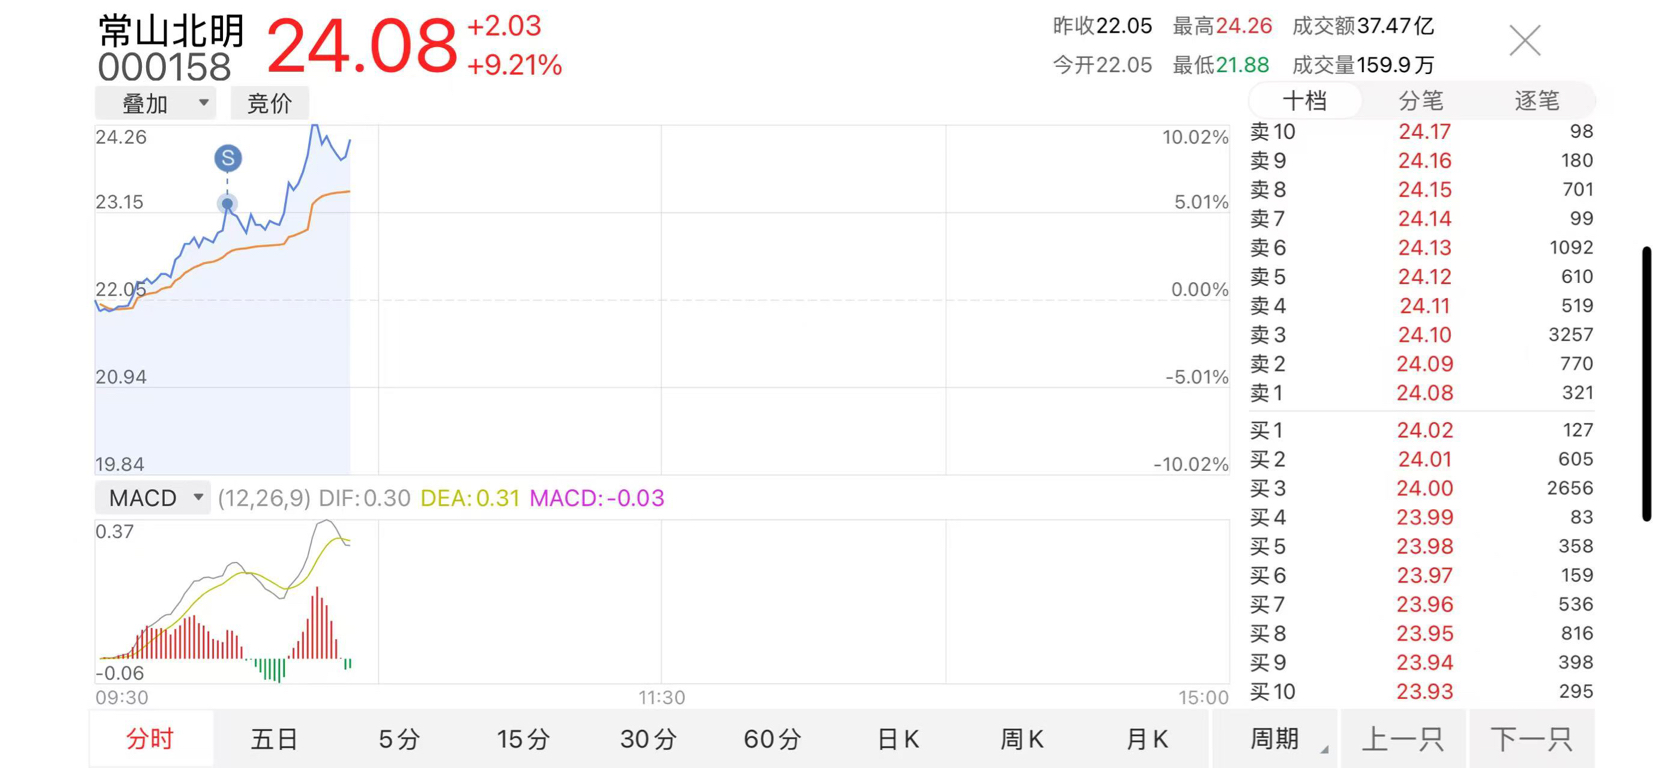Expand the MACD indicator dropdown
1666x769 pixels.
pos(152,497)
